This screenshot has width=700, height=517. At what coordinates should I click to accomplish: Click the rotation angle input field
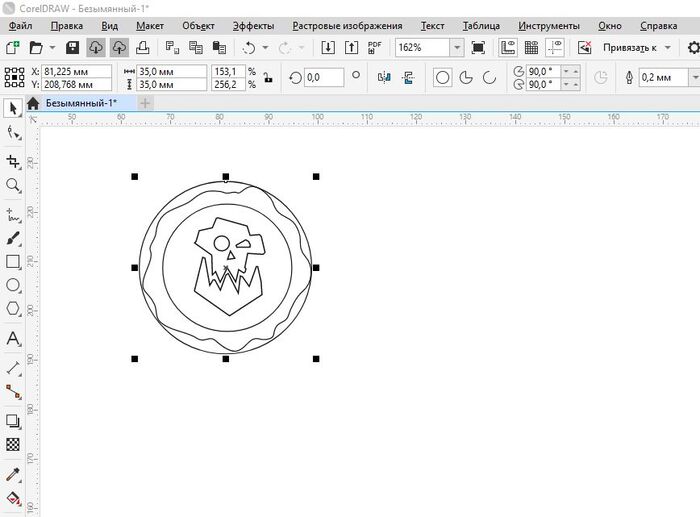pyautogui.click(x=323, y=77)
